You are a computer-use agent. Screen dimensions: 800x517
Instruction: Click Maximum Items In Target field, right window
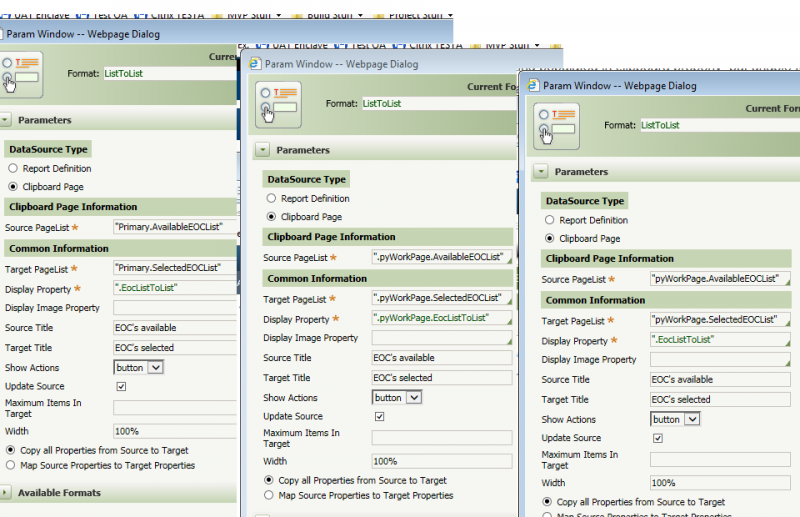(x=720, y=459)
